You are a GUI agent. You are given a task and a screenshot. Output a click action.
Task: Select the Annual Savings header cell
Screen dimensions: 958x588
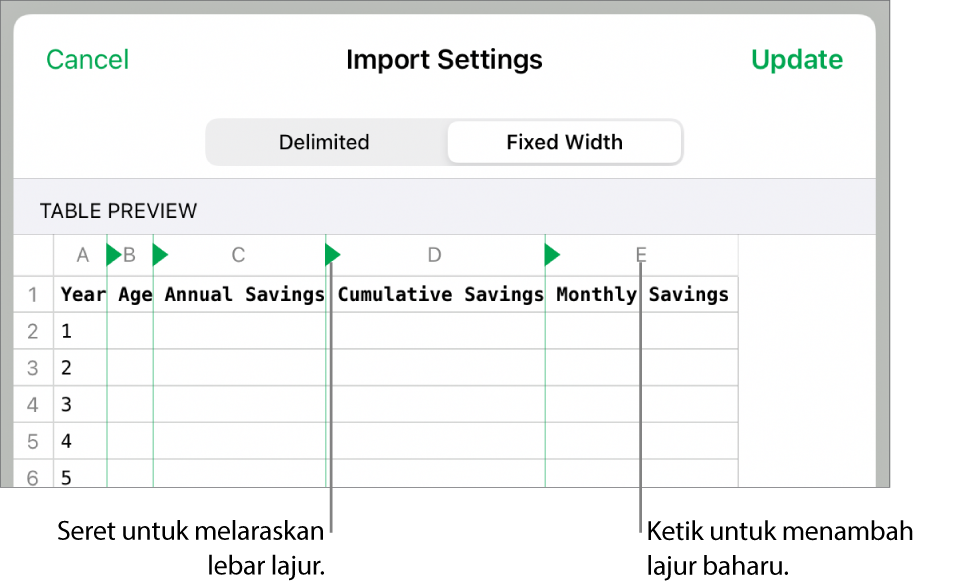coord(240,294)
